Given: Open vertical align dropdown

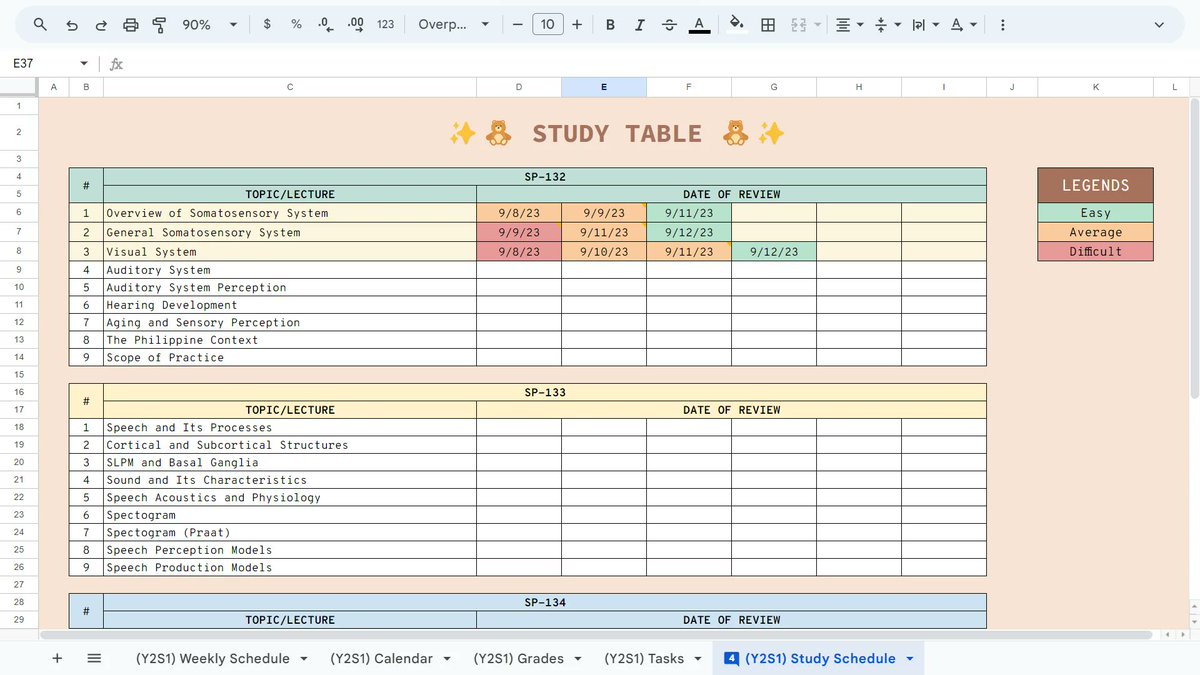Looking at the screenshot, I should tap(887, 24).
